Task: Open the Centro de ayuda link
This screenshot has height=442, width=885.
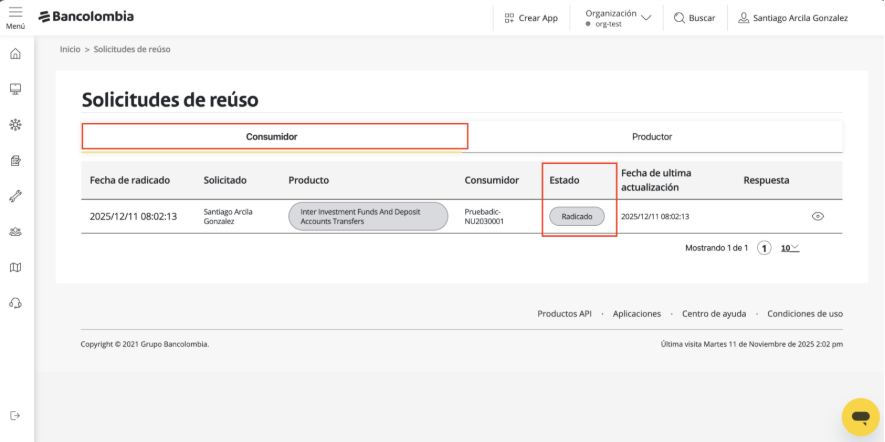Action: pyautogui.click(x=712, y=313)
